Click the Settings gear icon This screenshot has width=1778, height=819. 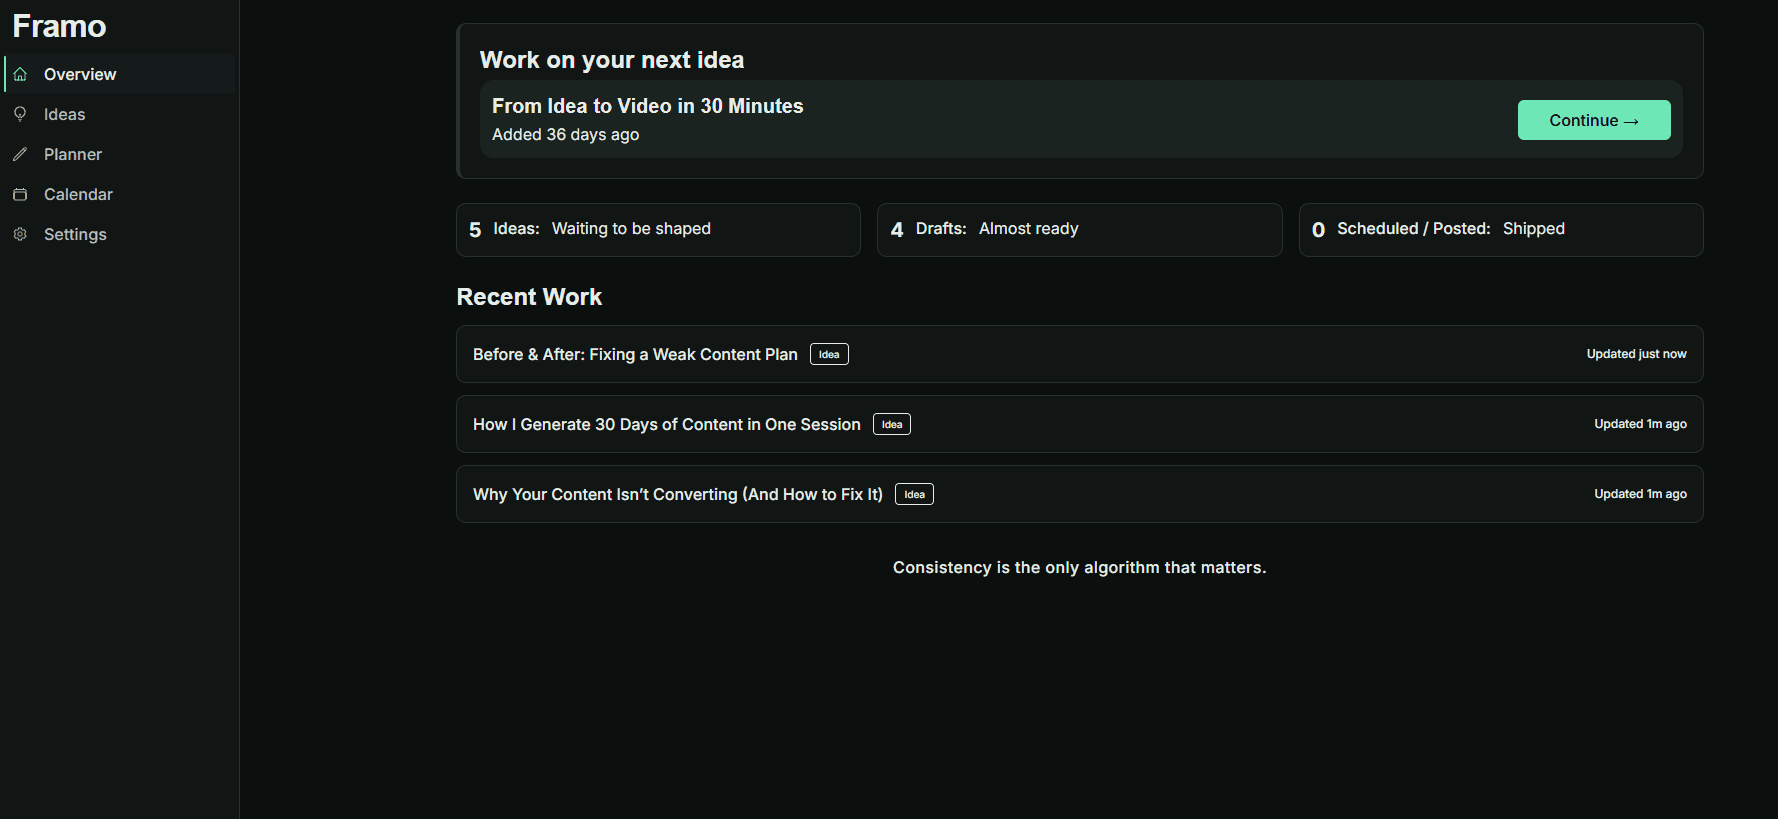tap(20, 234)
